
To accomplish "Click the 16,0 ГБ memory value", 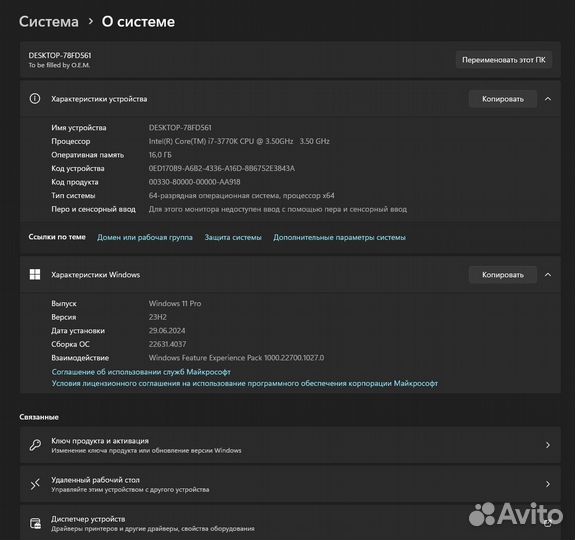I will coord(160,155).
